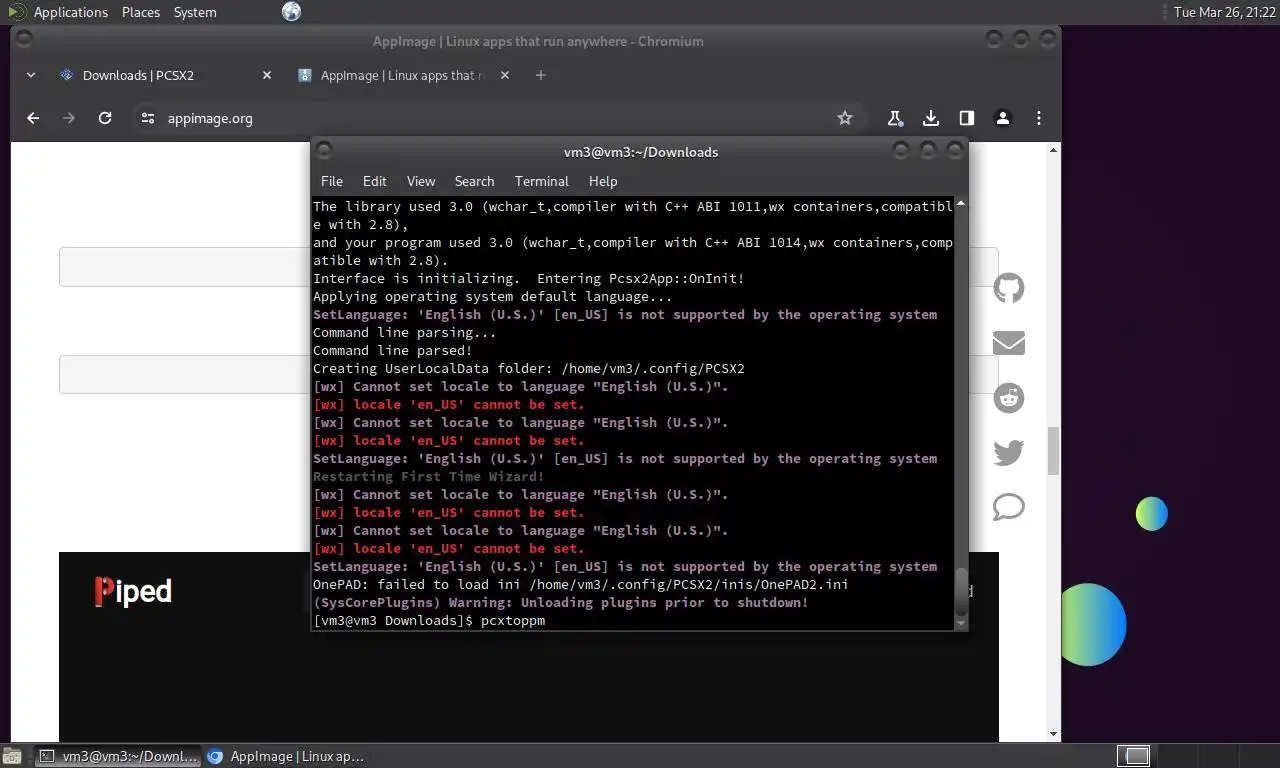Open the Places menu
The height and width of the screenshot is (768, 1280).
tap(141, 12)
